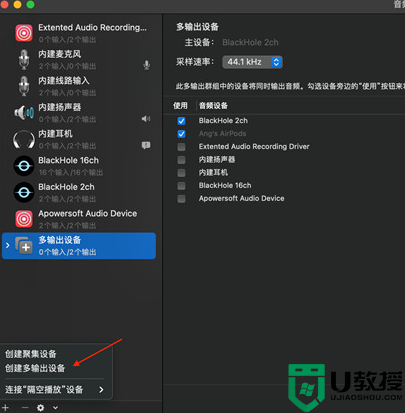This screenshot has height=413, width=405.
Task: Click the 音频设备 column header
Action: [213, 106]
